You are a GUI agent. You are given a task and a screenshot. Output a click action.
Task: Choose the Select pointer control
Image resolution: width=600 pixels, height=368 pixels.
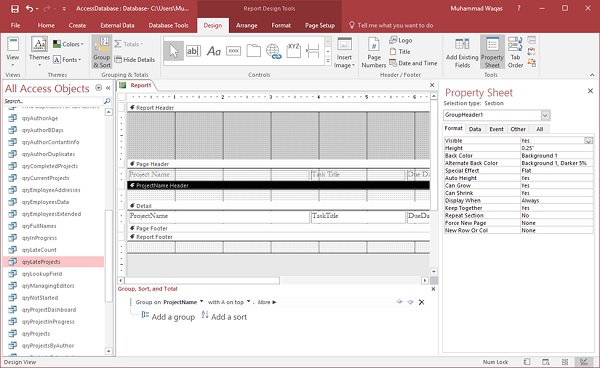174,51
